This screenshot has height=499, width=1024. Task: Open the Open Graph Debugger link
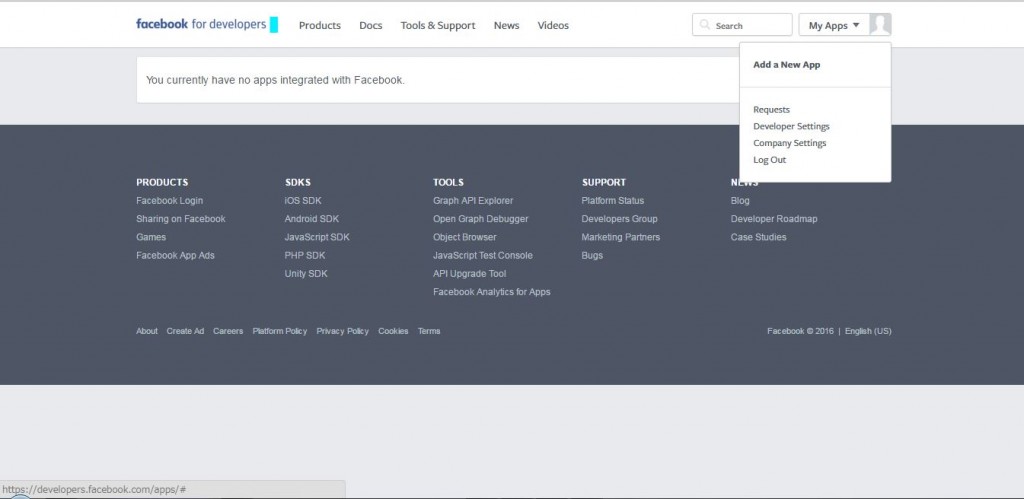point(481,219)
